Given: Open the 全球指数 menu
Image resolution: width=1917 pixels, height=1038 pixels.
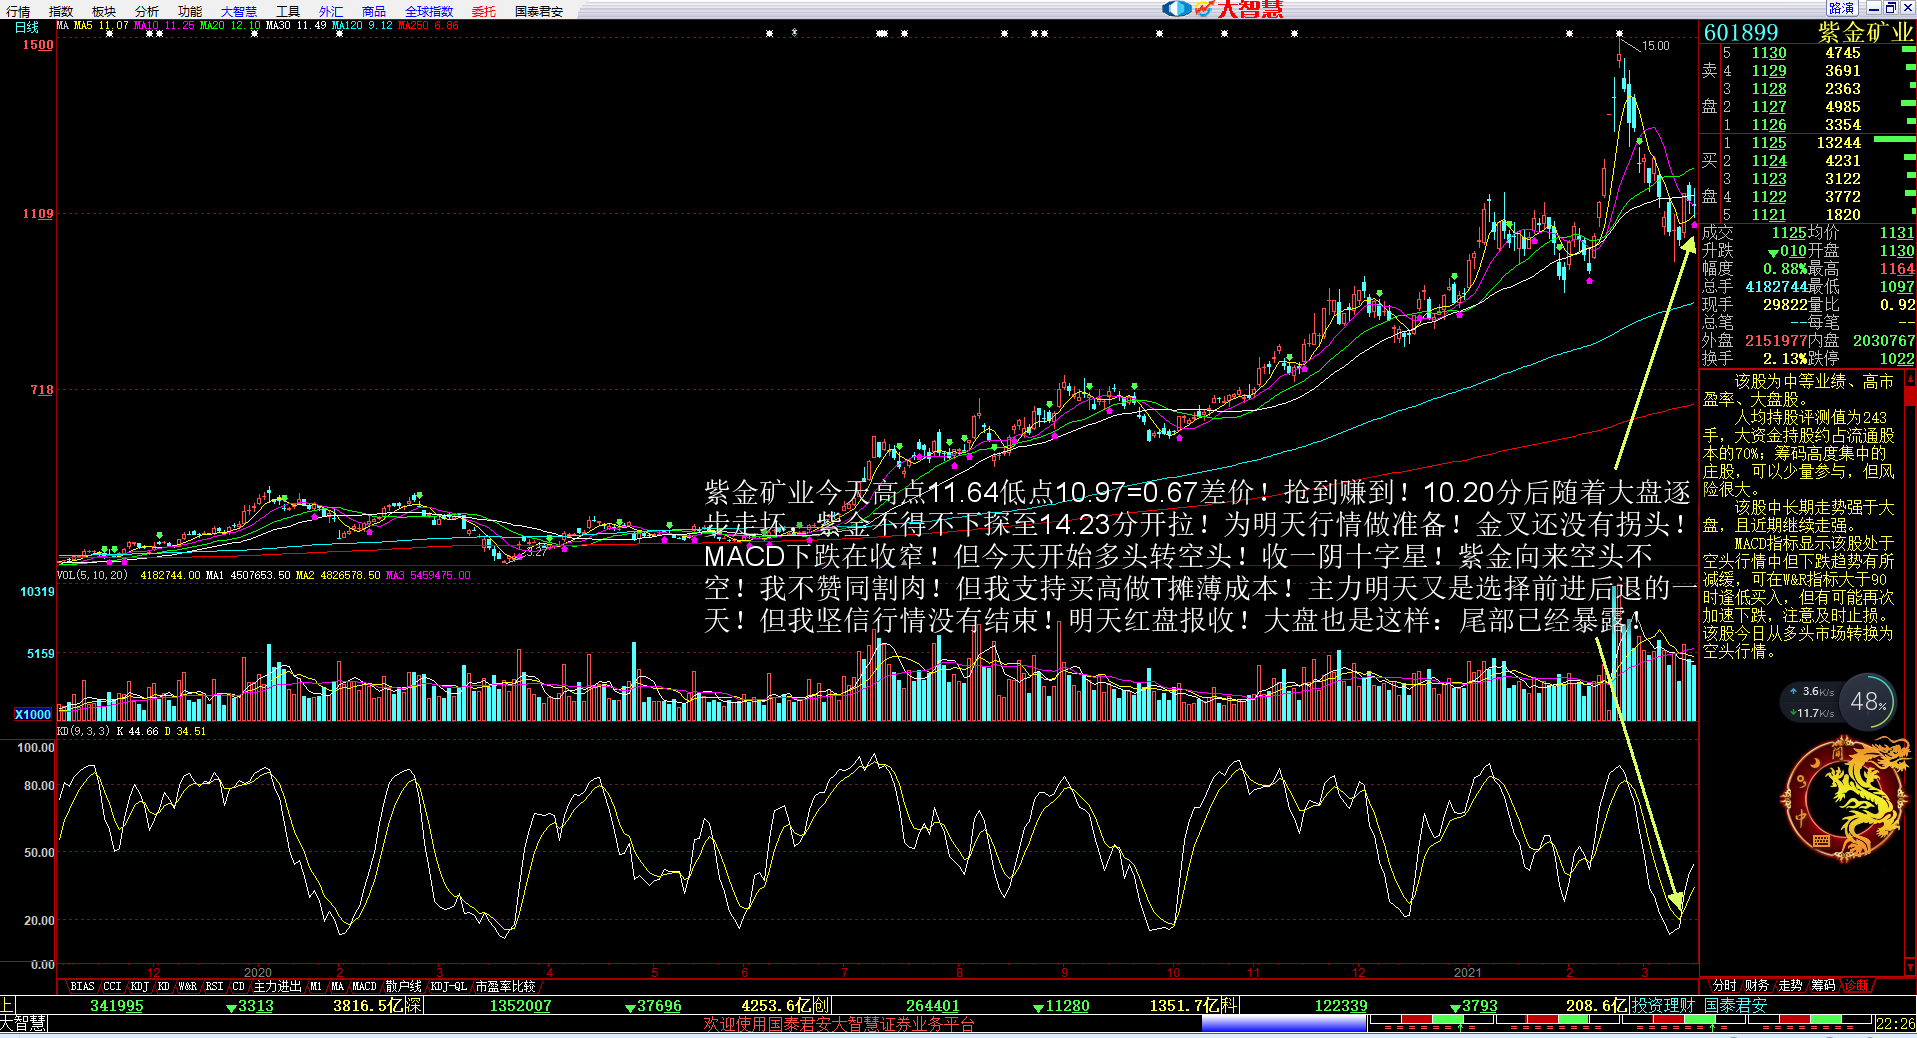Looking at the screenshot, I should [x=429, y=12].
